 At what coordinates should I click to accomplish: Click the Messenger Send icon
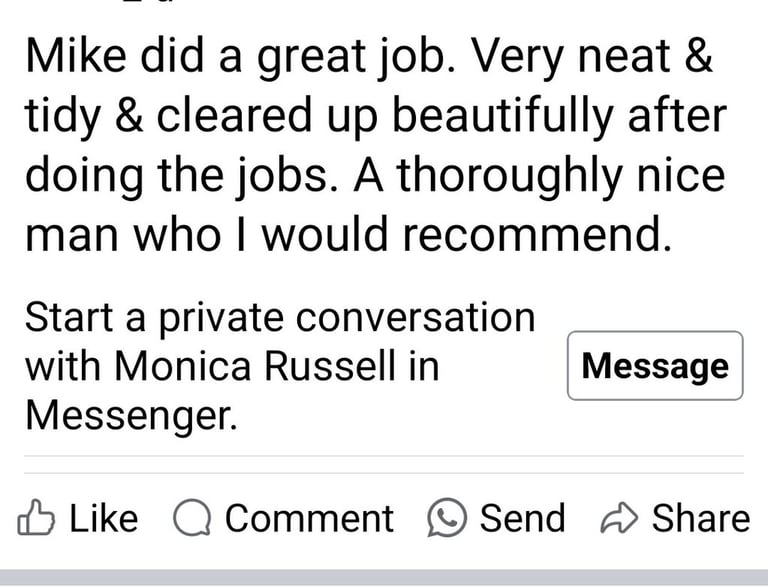coord(446,518)
